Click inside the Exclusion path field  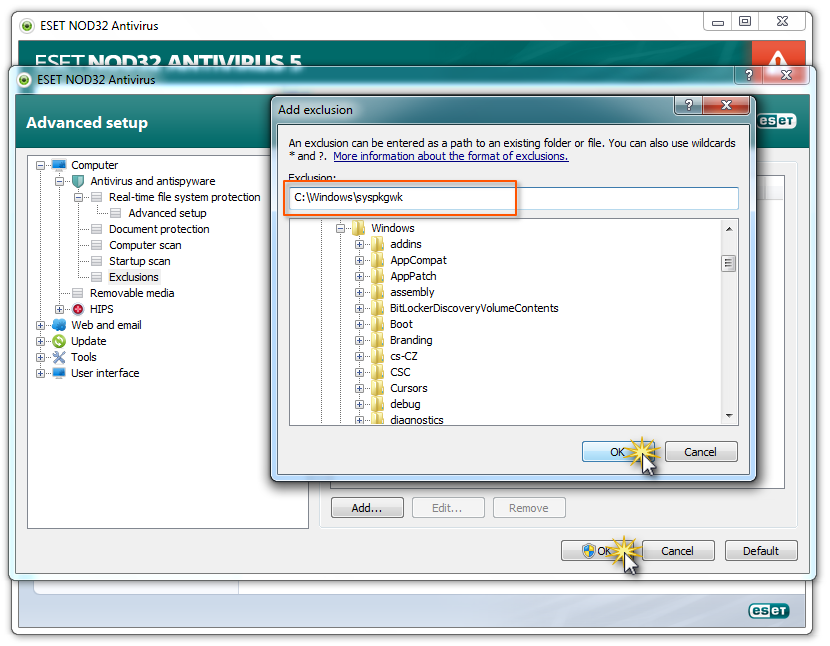click(513, 198)
